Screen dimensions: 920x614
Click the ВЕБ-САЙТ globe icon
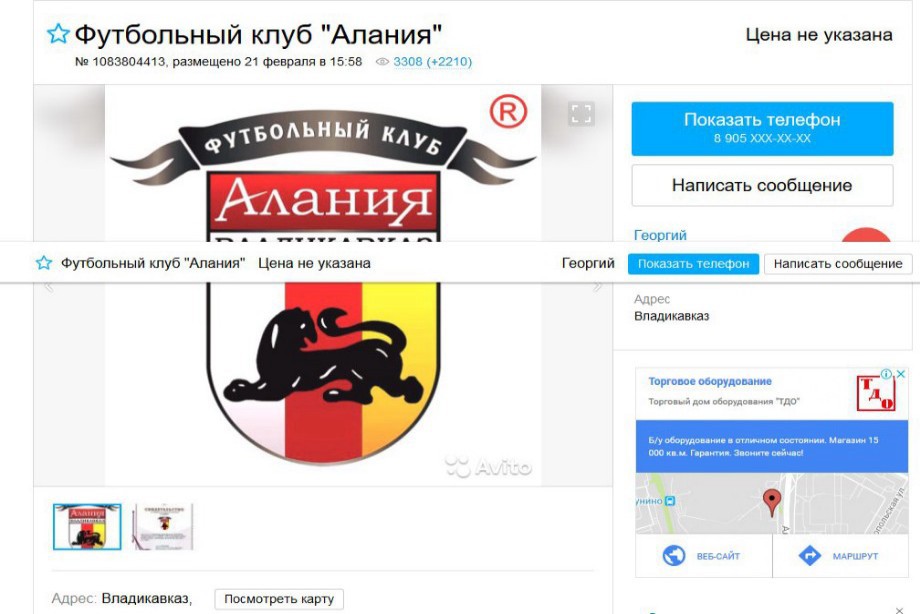pos(674,555)
